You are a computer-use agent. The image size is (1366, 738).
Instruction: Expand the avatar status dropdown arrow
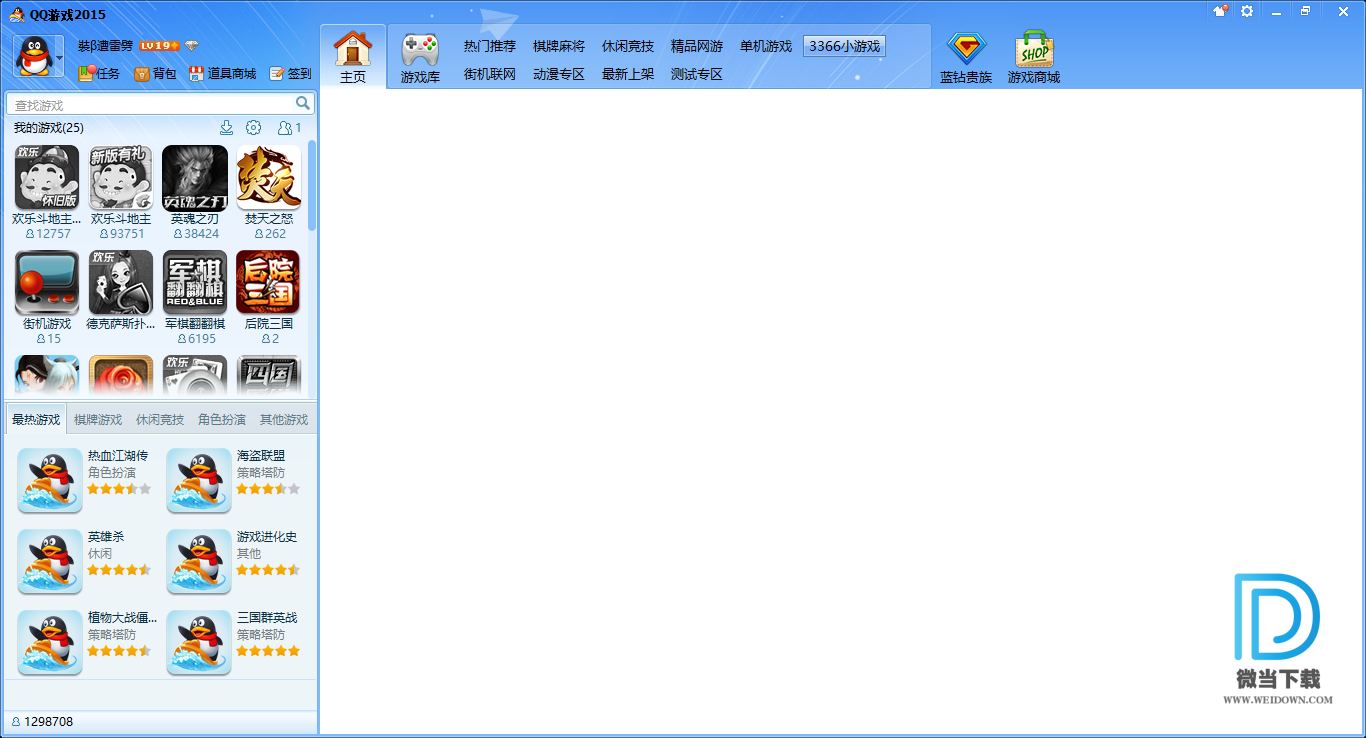click(x=59, y=59)
